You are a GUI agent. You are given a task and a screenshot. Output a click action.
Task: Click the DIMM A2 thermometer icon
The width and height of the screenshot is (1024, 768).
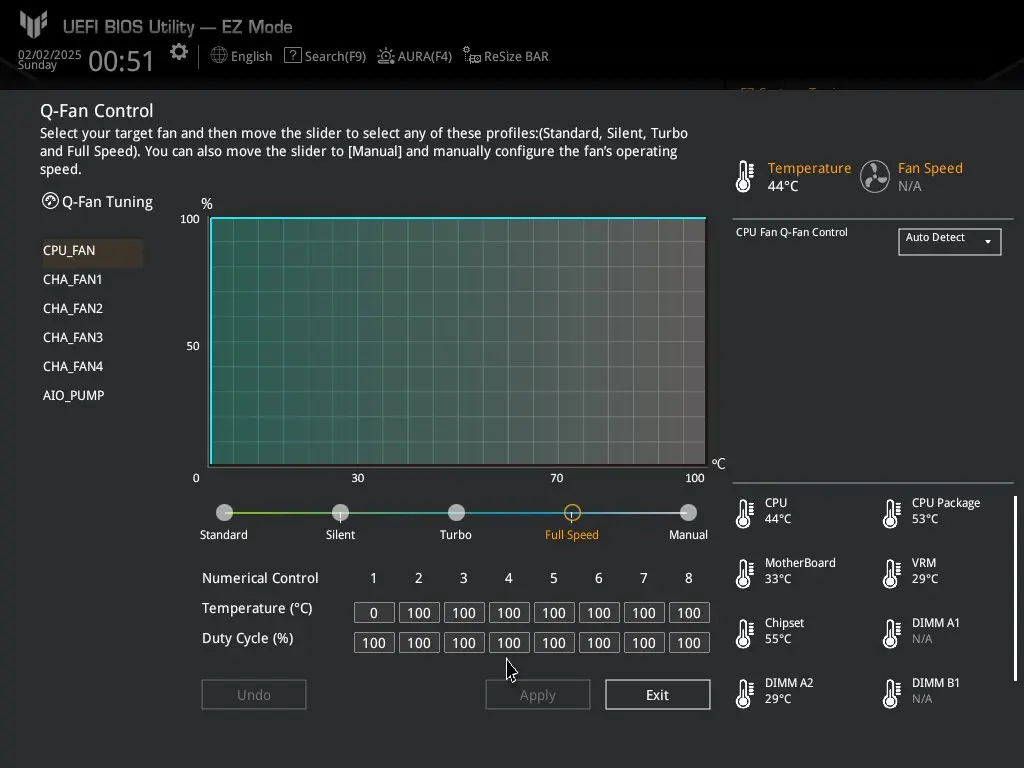point(744,694)
